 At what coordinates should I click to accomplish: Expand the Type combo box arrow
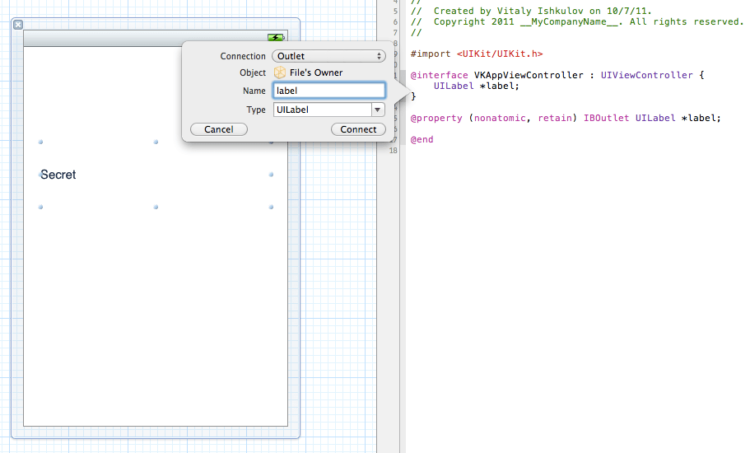378,110
